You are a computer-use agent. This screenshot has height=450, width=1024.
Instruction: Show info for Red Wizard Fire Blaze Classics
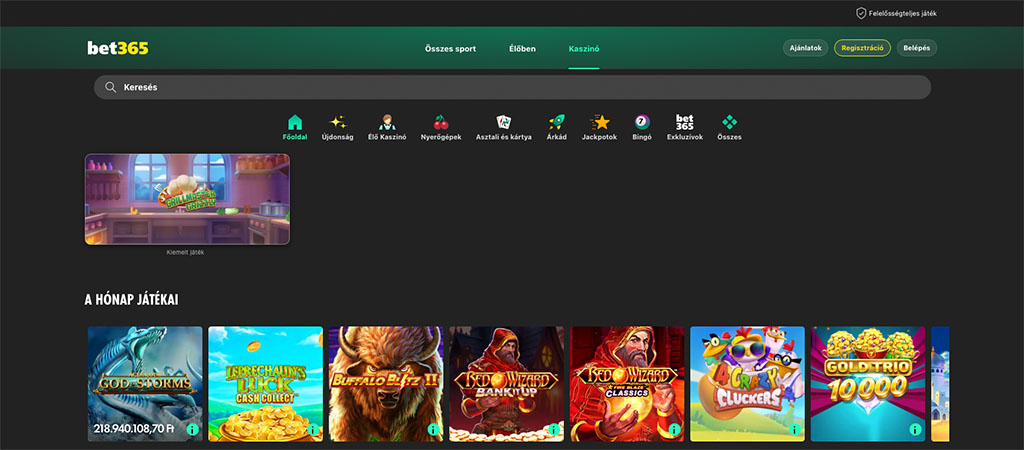(x=675, y=429)
